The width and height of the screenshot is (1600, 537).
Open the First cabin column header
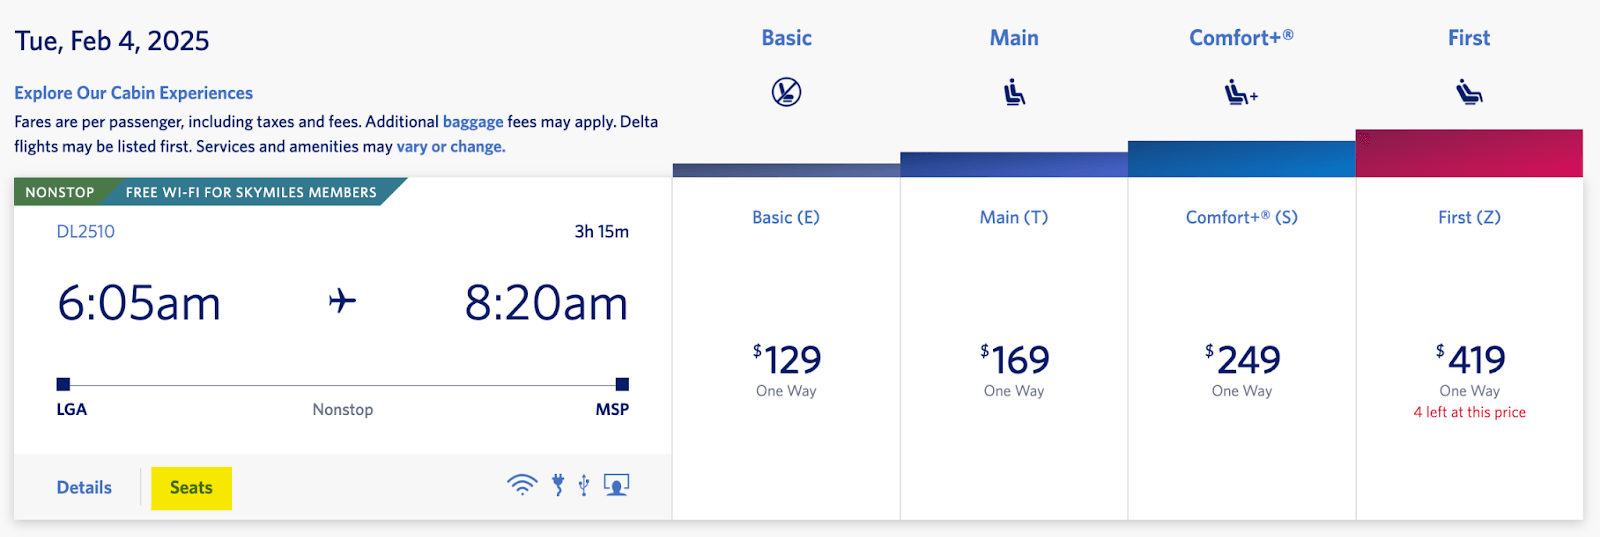coord(1469,38)
